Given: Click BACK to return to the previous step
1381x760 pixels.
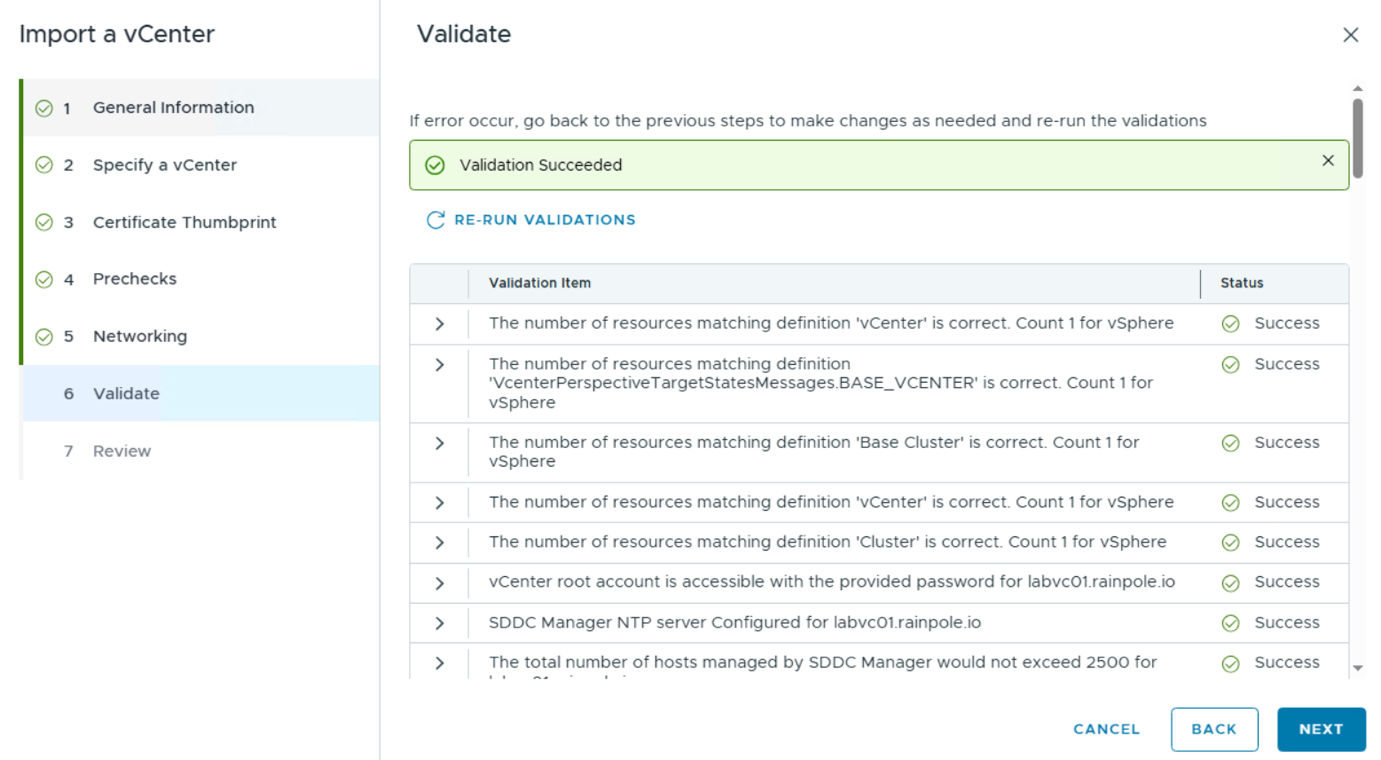Looking at the screenshot, I should click(x=1214, y=729).
